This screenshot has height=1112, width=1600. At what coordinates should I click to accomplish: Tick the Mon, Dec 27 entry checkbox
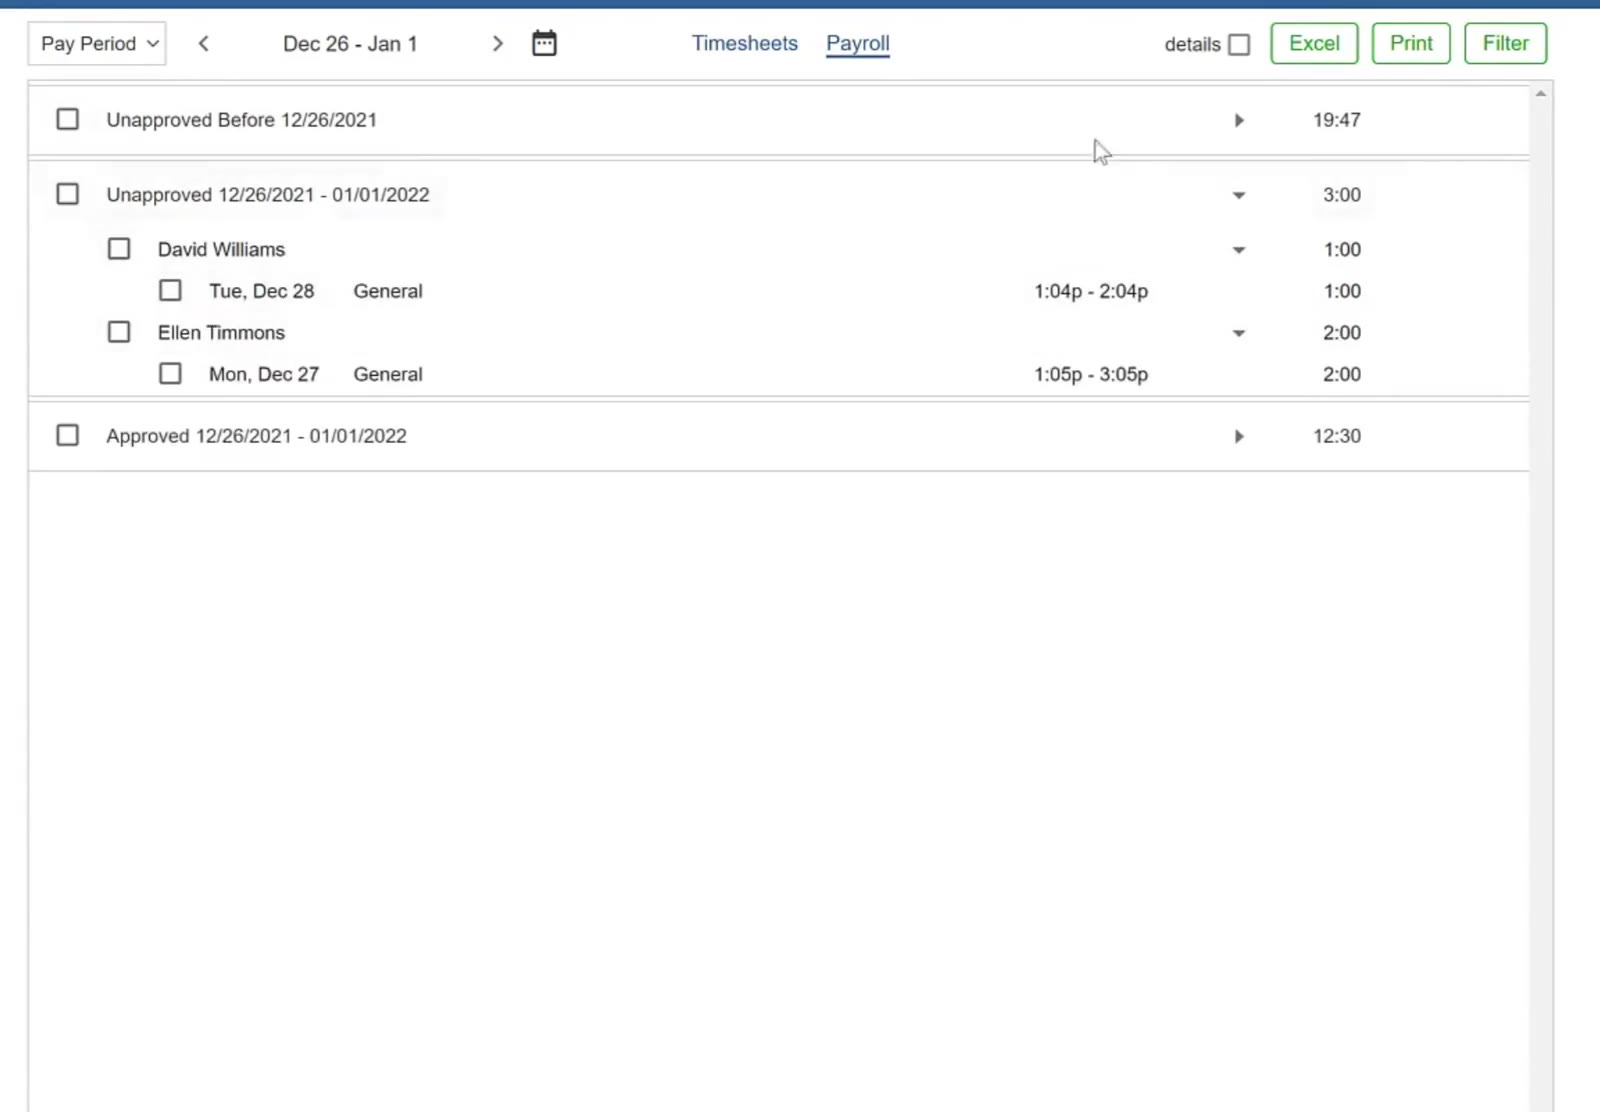click(170, 373)
